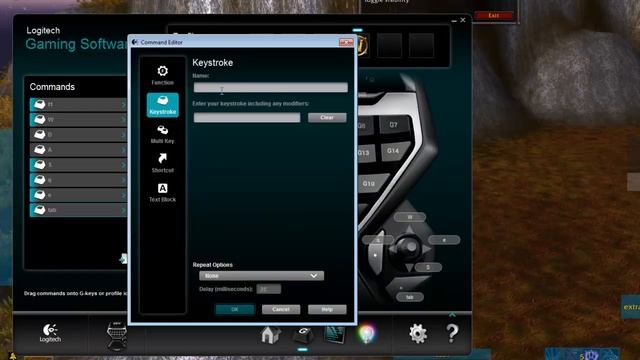Click the keycap icon of the 'A' command
This screenshot has width=640, height=360.
(x=40, y=150)
